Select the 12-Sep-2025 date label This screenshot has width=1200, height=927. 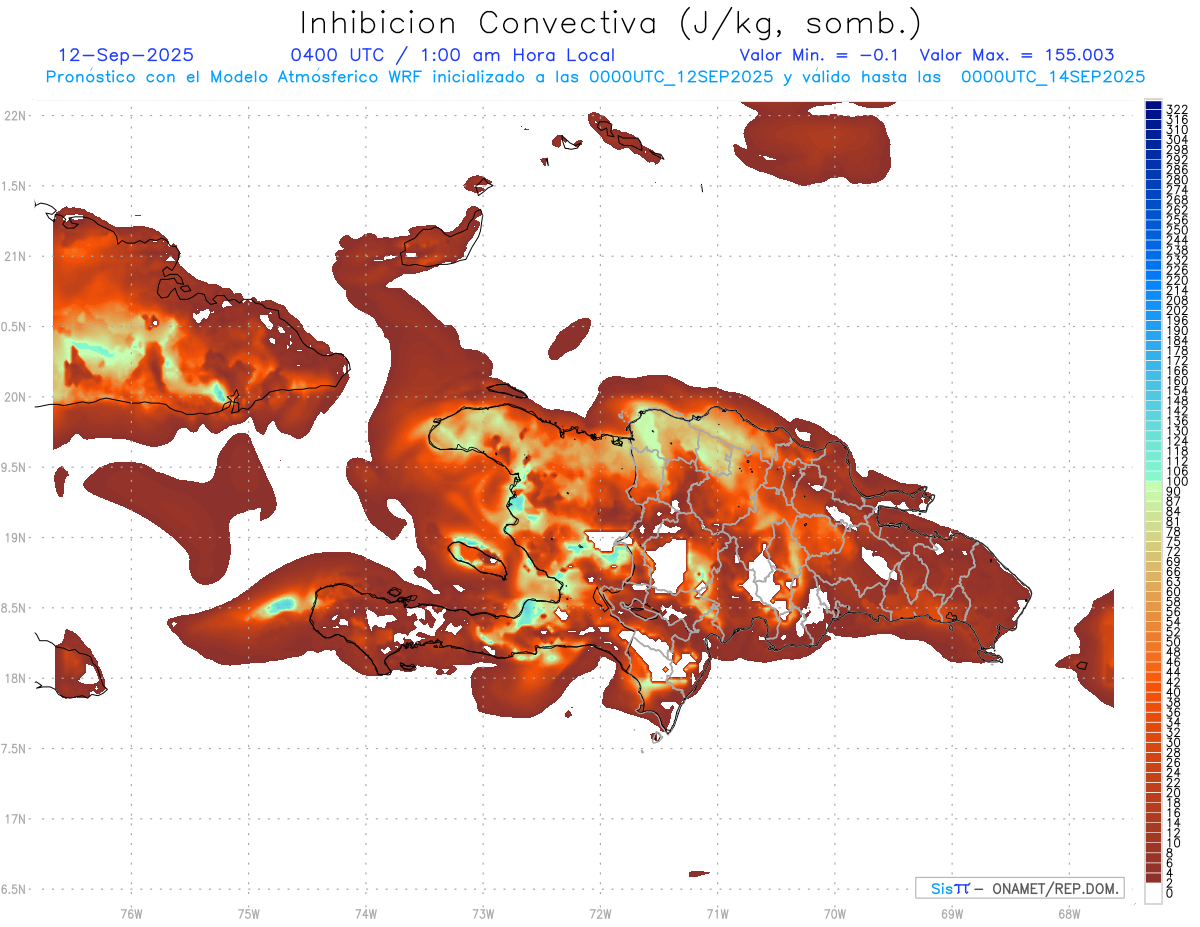[126, 55]
